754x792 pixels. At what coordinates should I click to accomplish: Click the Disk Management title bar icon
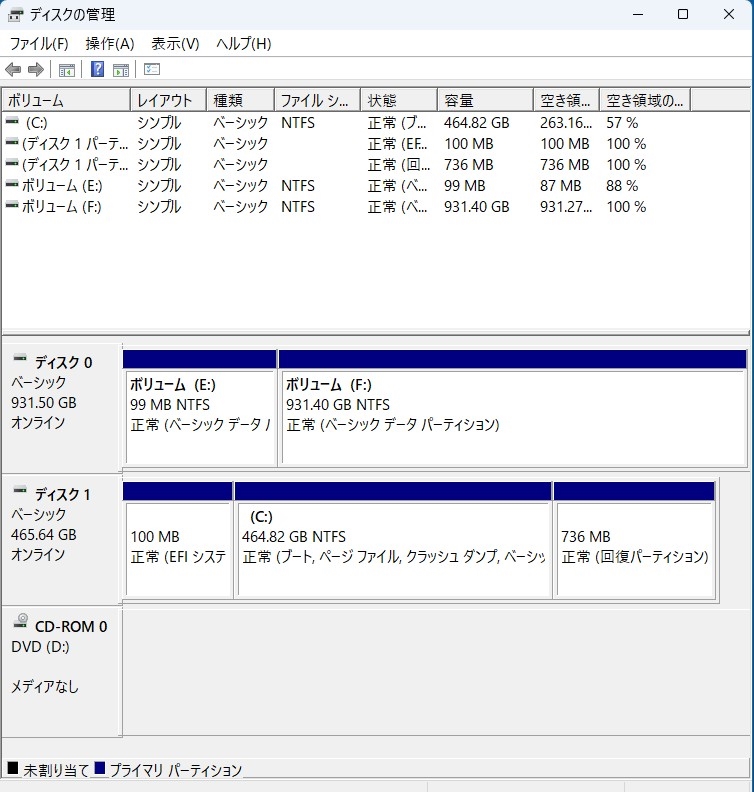click(15, 15)
